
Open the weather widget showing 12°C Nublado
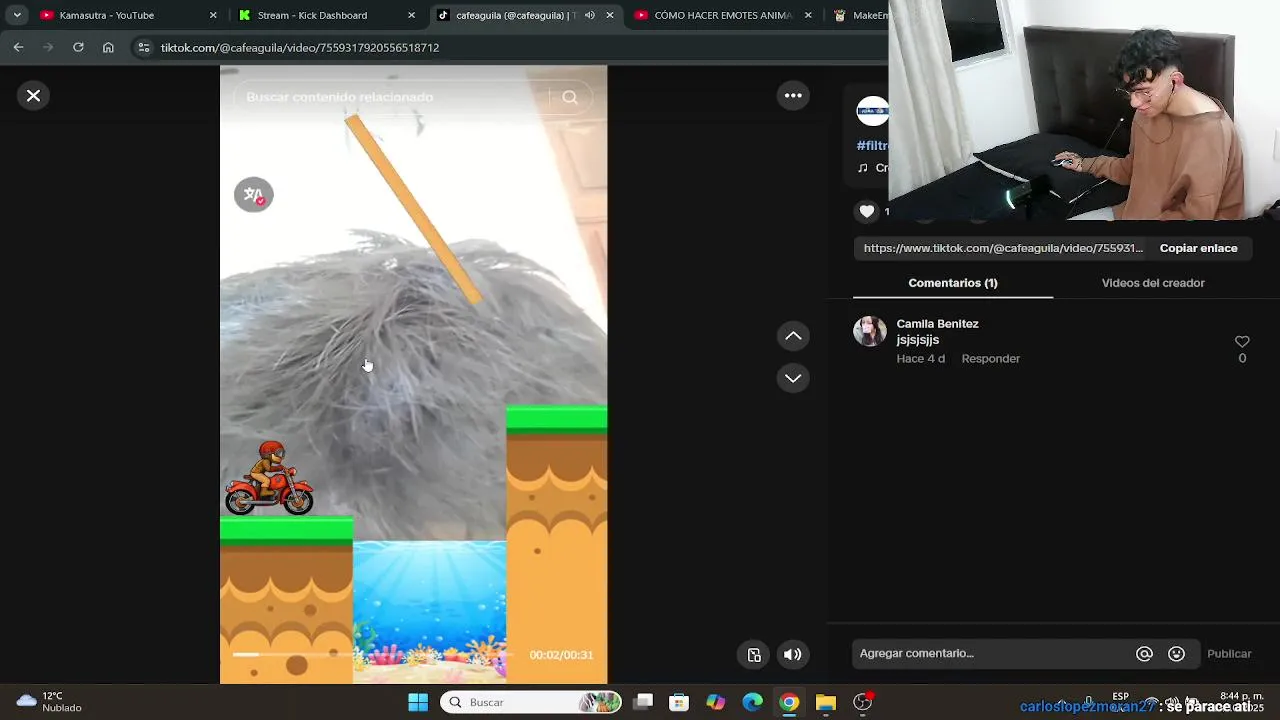[x=50, y=702]
